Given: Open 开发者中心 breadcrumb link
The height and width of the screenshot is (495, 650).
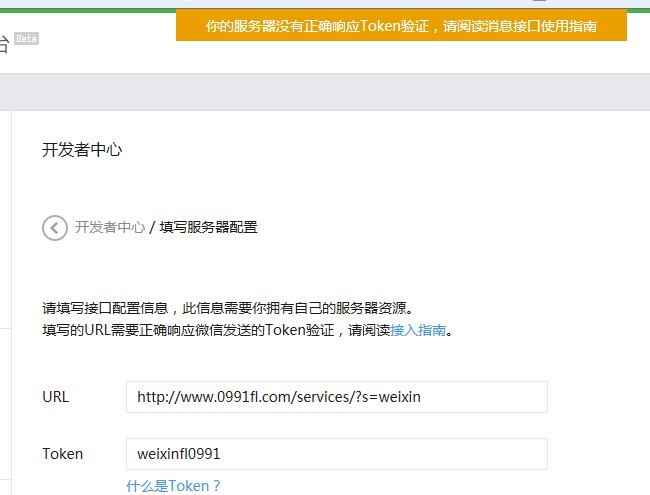Looking at the screenshot, I should [109, 227].
